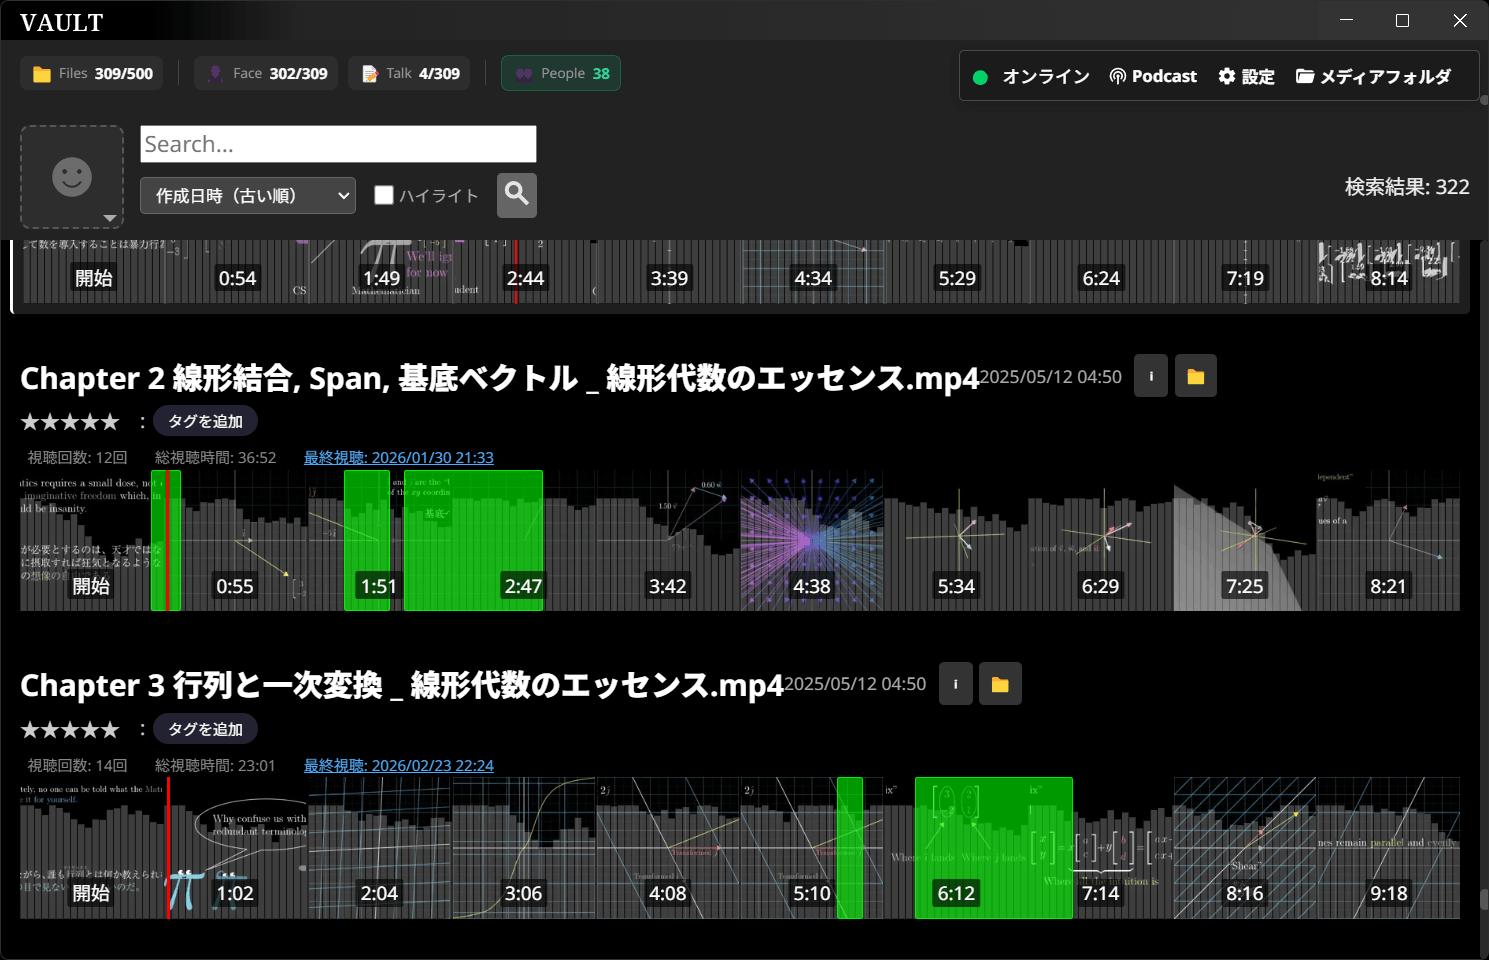This screenshot has width=1489, height=960.
Task: Seek to 8:14 in the top video timeline
Action: [x=1389, y=278]
